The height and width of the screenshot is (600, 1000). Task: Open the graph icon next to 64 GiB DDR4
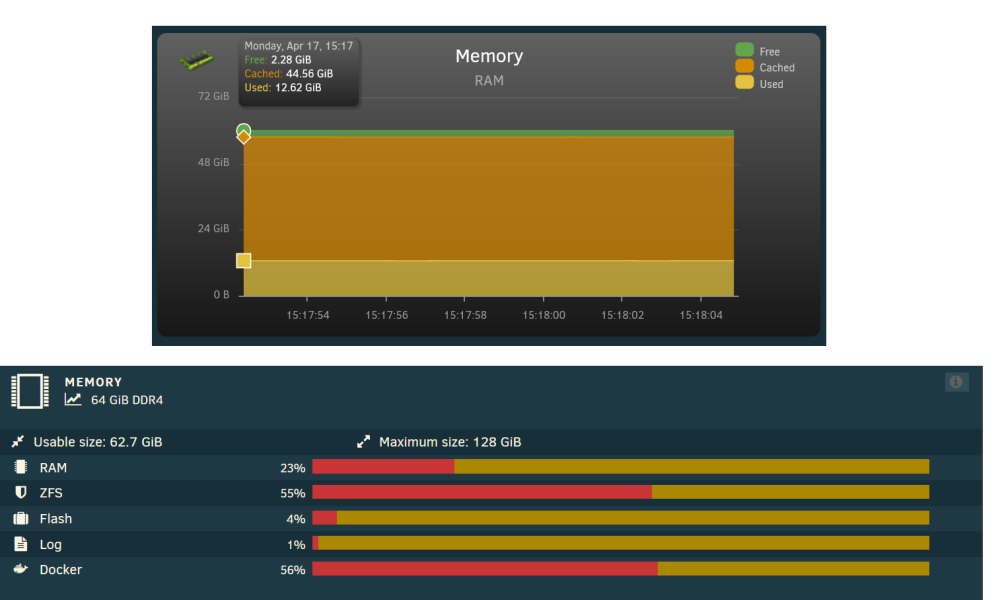73,400
